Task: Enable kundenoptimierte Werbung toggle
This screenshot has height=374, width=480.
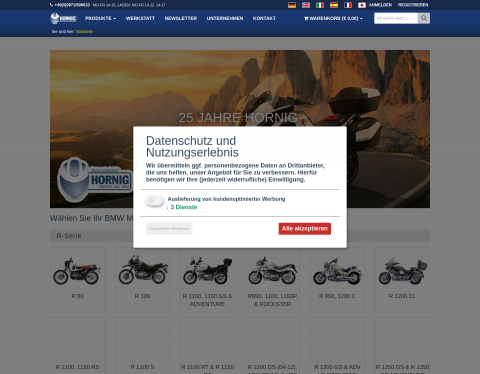Action: (154, 200)
